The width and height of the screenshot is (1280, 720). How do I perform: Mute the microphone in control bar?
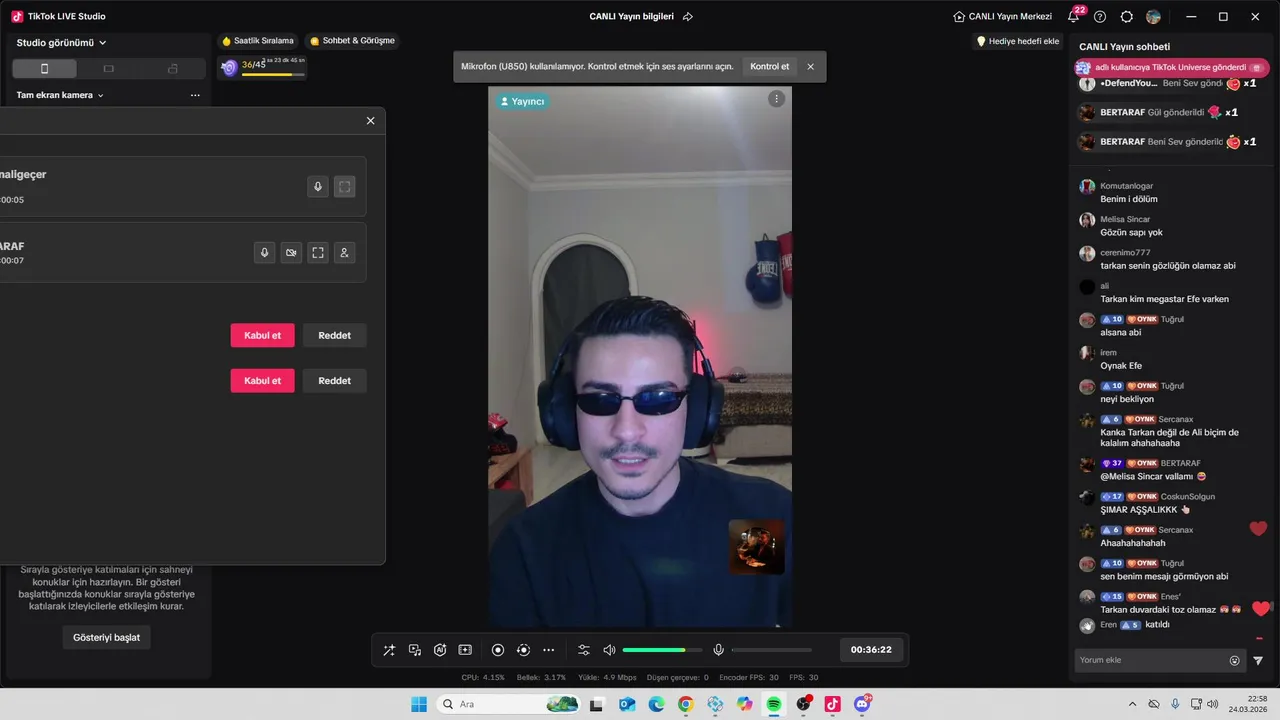pos(718,650)
